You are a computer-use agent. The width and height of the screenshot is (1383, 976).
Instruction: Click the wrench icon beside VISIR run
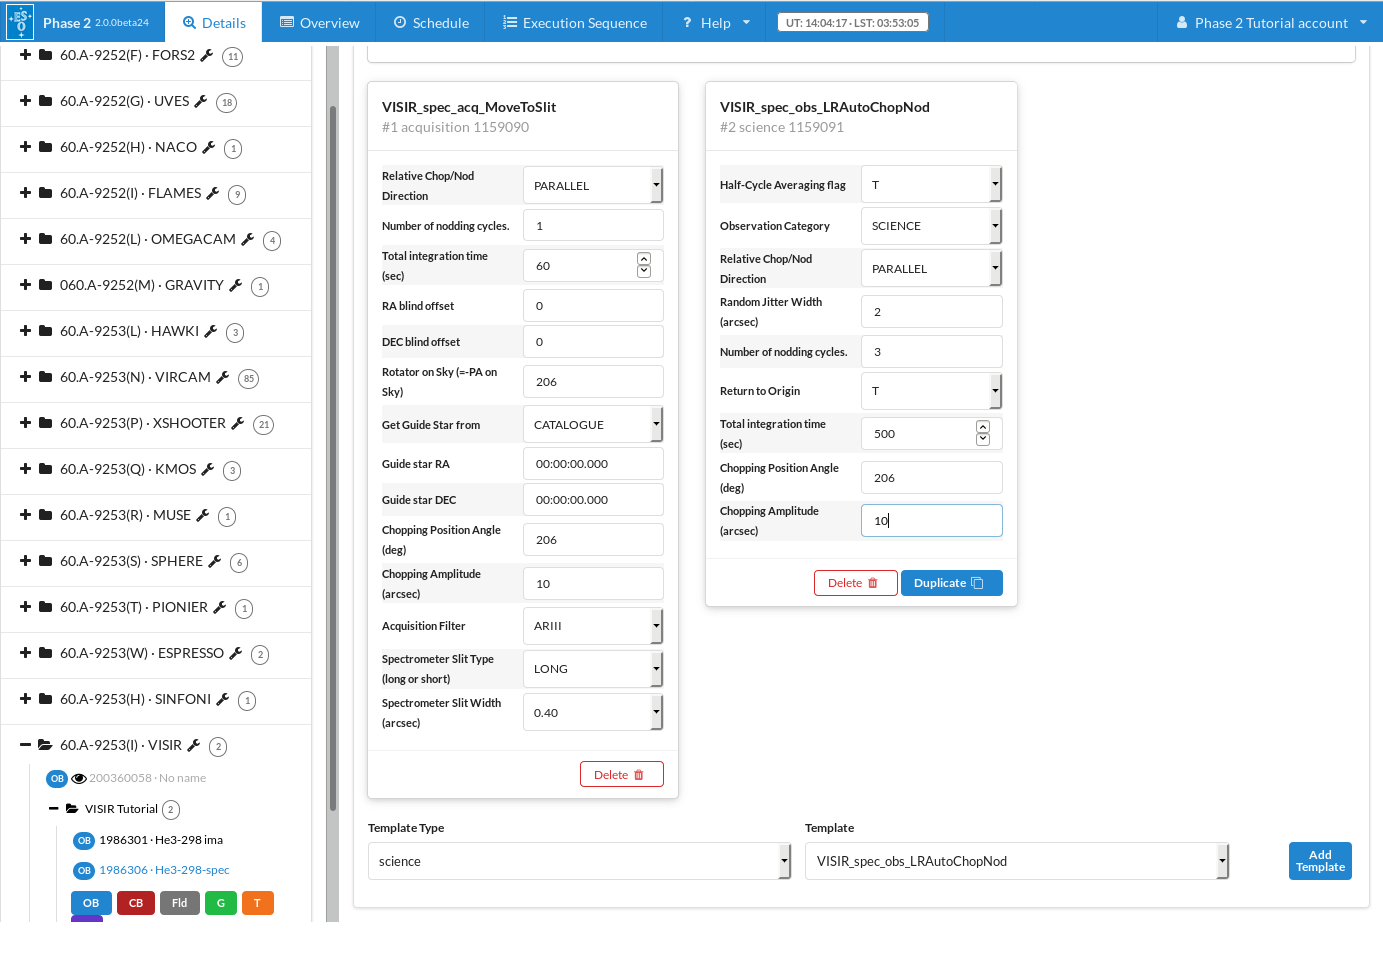[194, 746]
